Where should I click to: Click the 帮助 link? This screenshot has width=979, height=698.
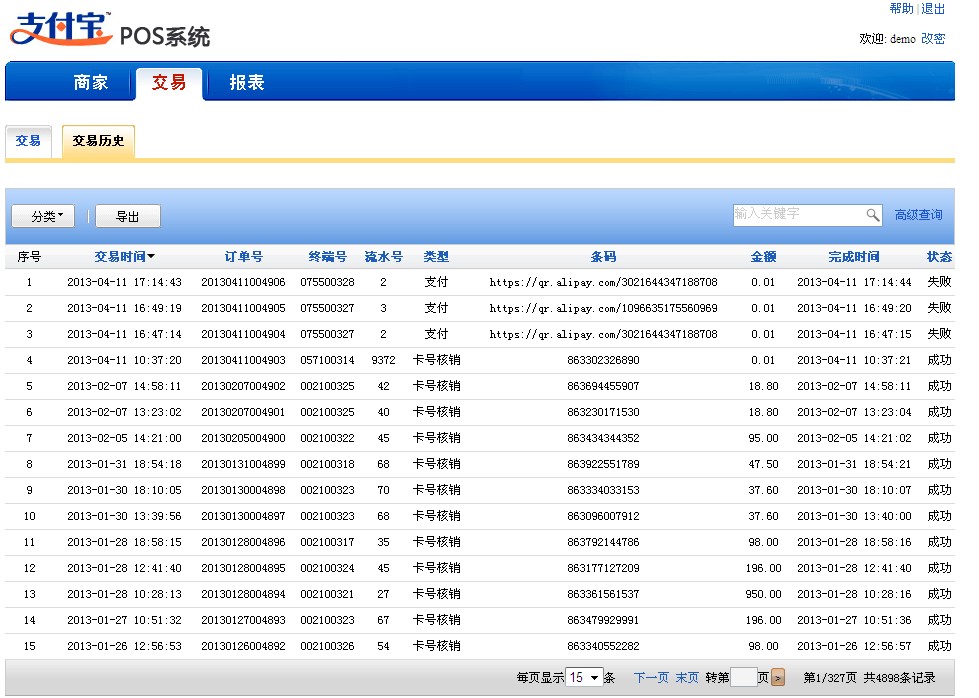(901, 9)
